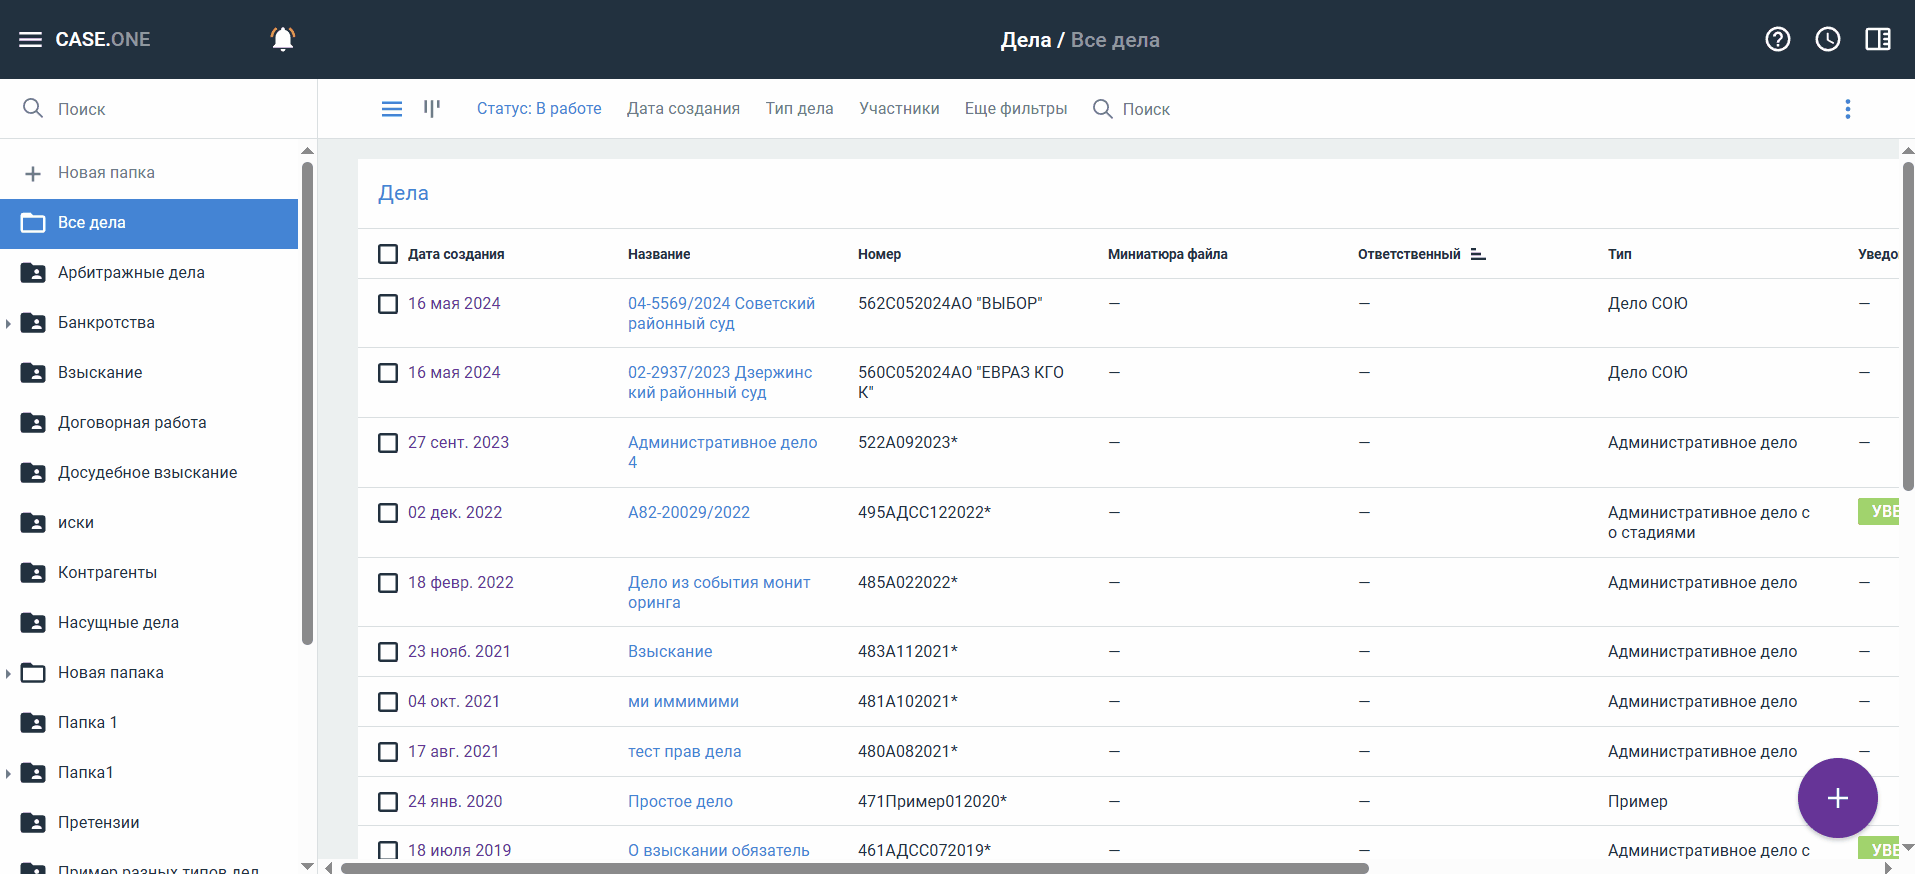The width and height of the screenshot is (1915, 874).
Task: Switch to kanban board view icon
Action: pyautogui.click(x=432, y=108)
